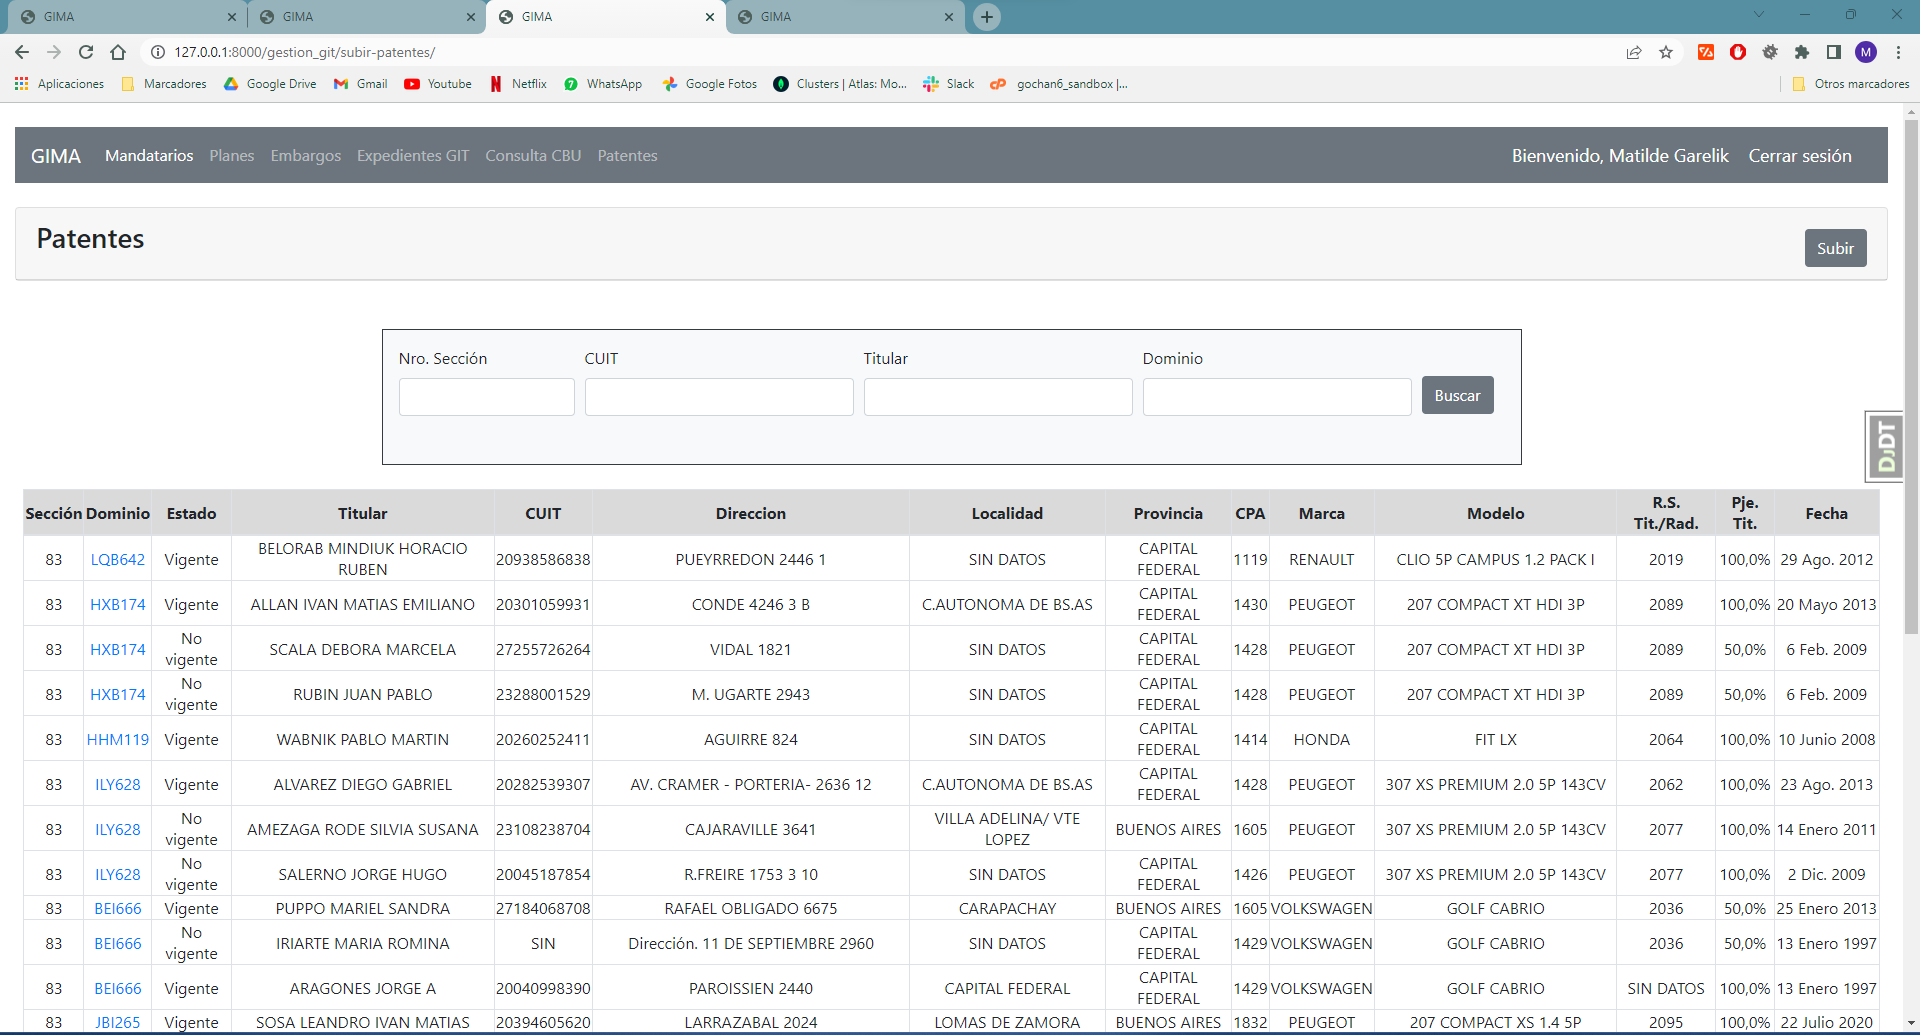Click the page vertical scrollbar
The image size is (1920, 1035).
[1911, 375]
